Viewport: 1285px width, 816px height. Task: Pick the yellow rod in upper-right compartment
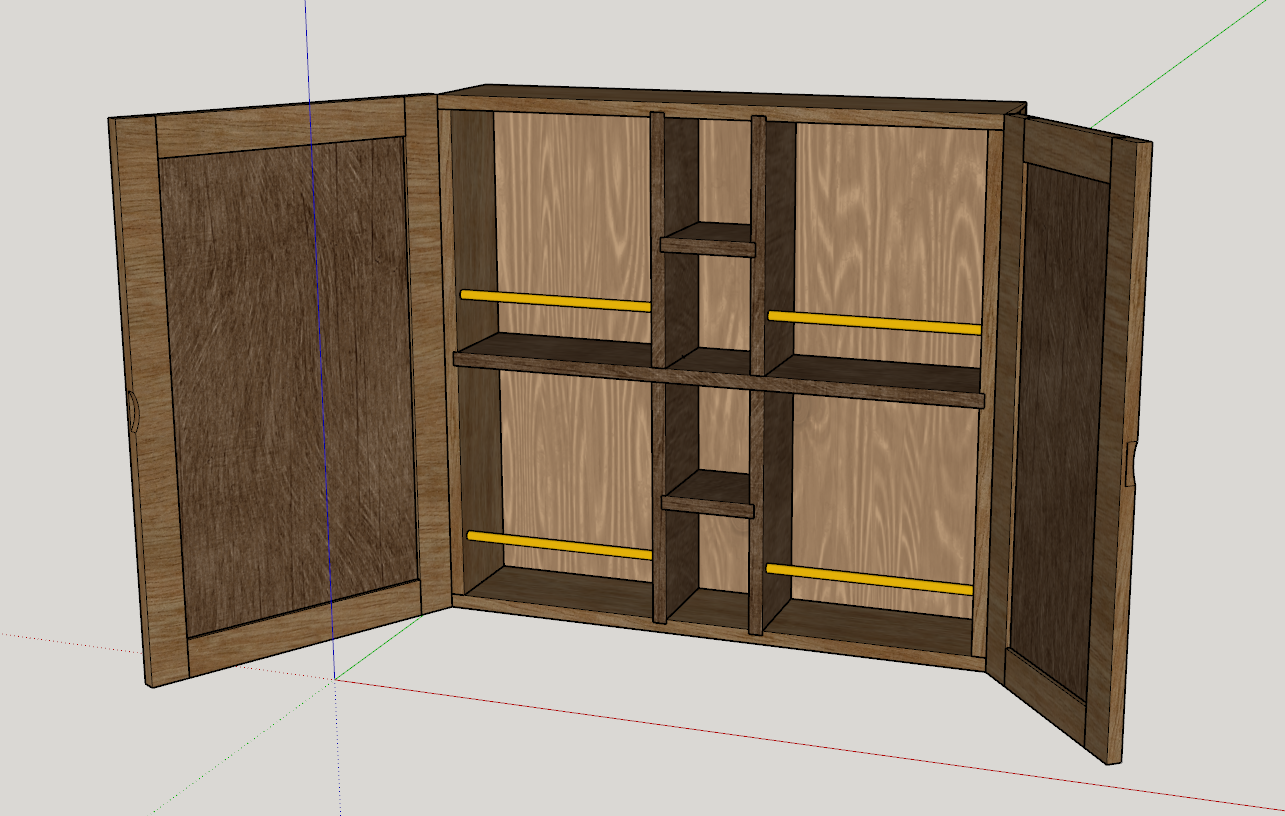tap(874, 322)
